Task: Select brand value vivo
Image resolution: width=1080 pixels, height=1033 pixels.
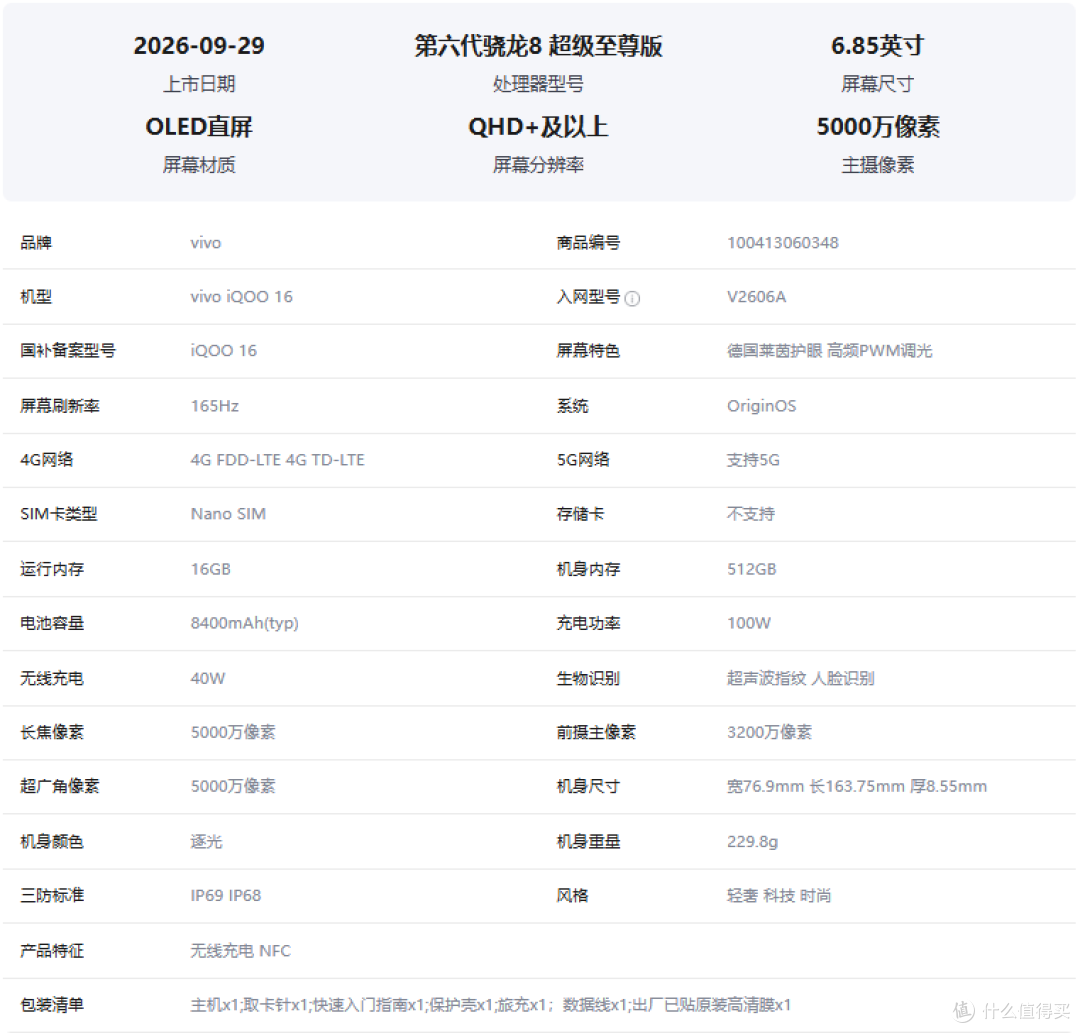Action: point(205,242)
